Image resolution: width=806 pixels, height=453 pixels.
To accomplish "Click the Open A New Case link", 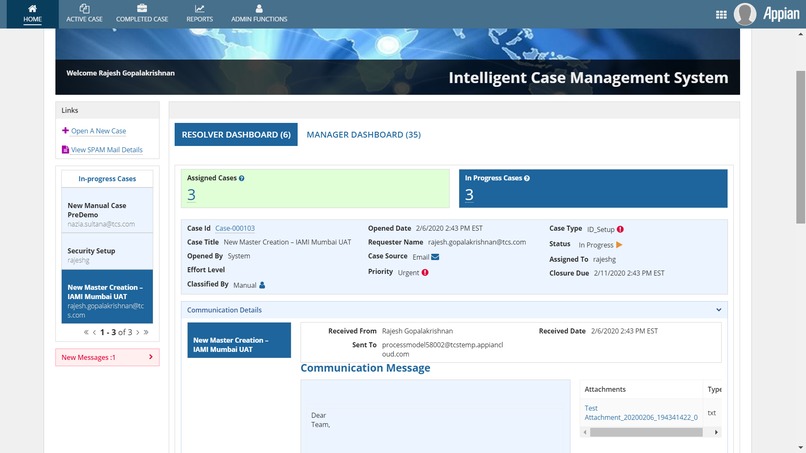I will click(98, 131).
